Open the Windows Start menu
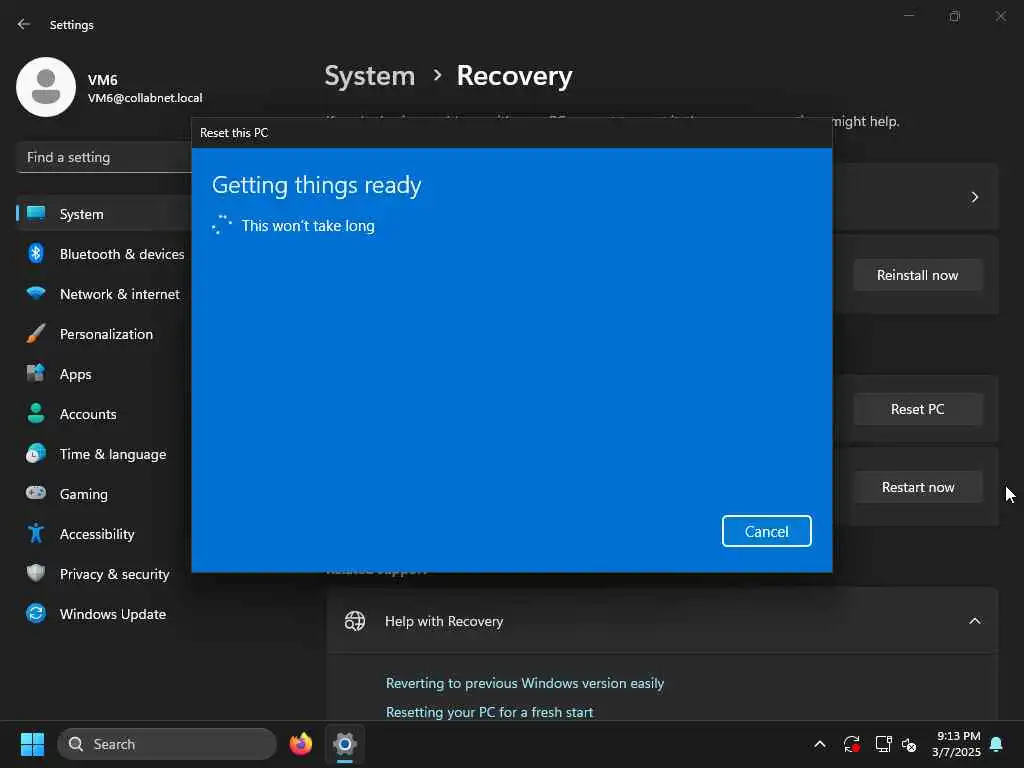The image size is (1024, 768). click(x=32, y=744)
